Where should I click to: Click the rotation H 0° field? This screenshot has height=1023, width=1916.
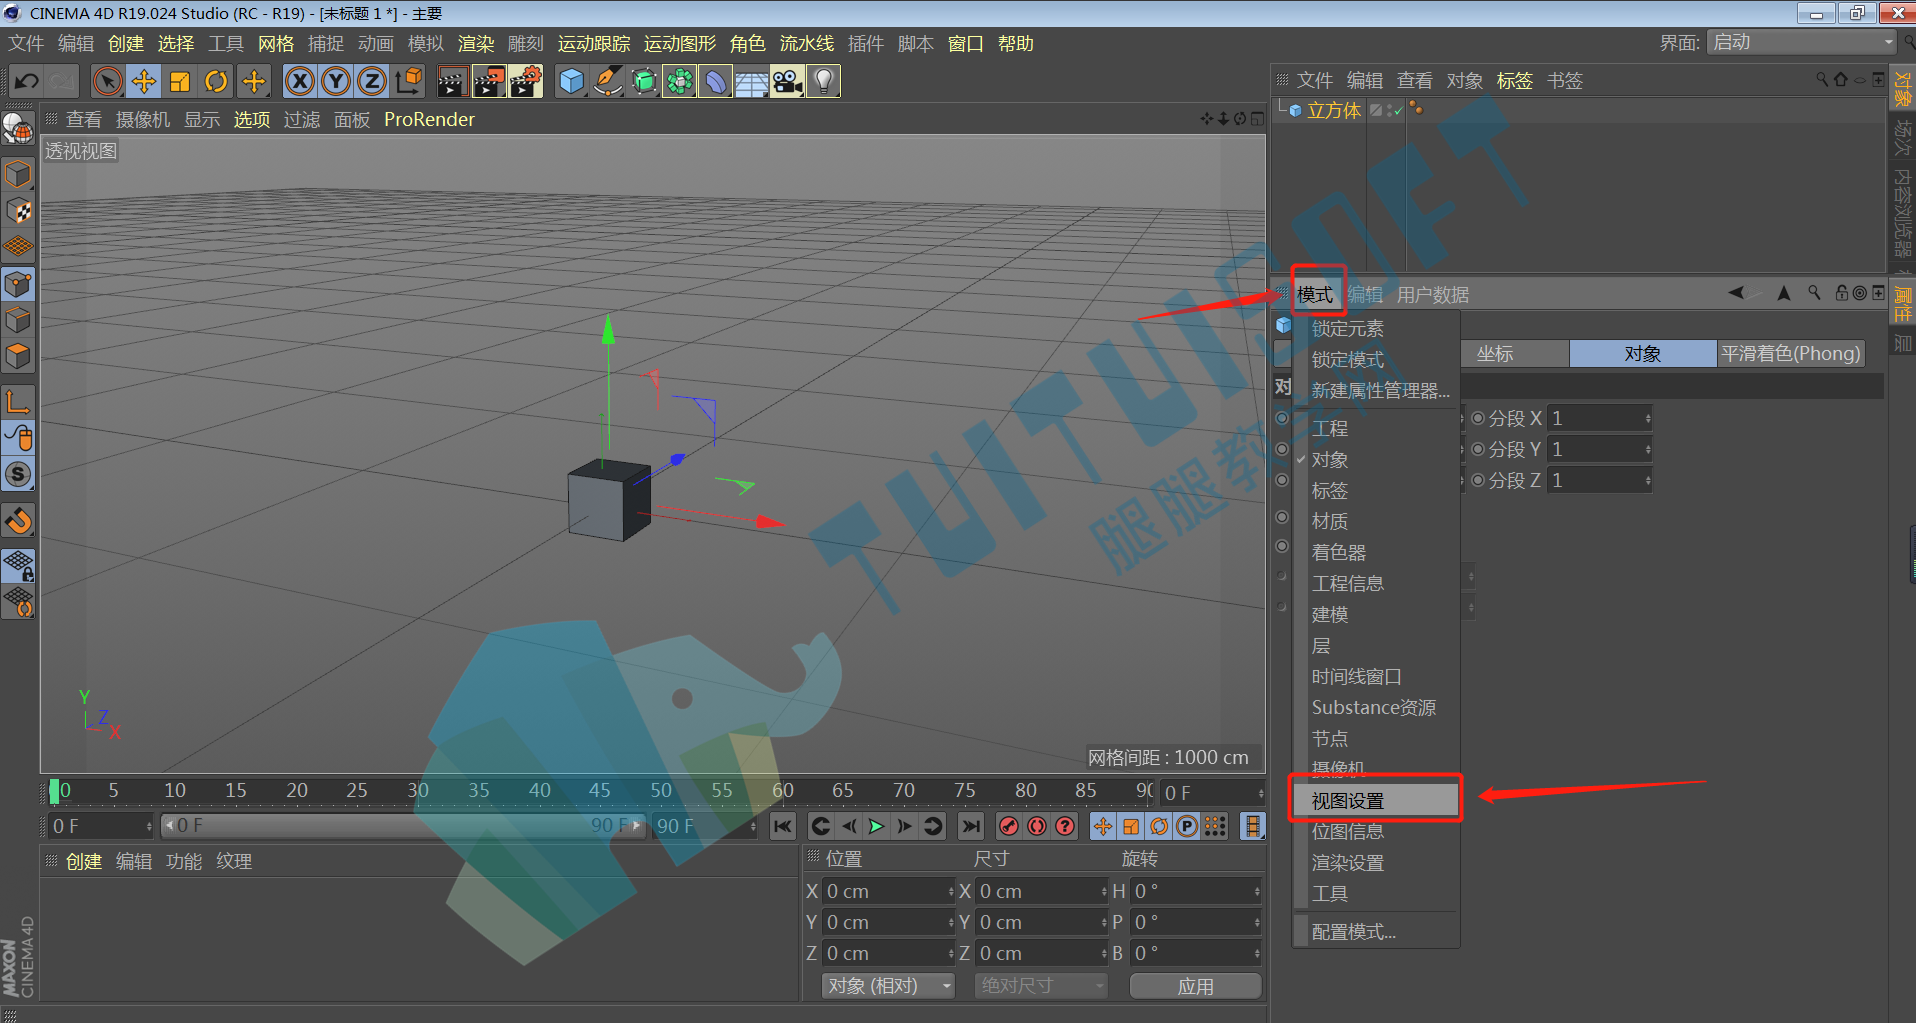(x=1194, y=892)
